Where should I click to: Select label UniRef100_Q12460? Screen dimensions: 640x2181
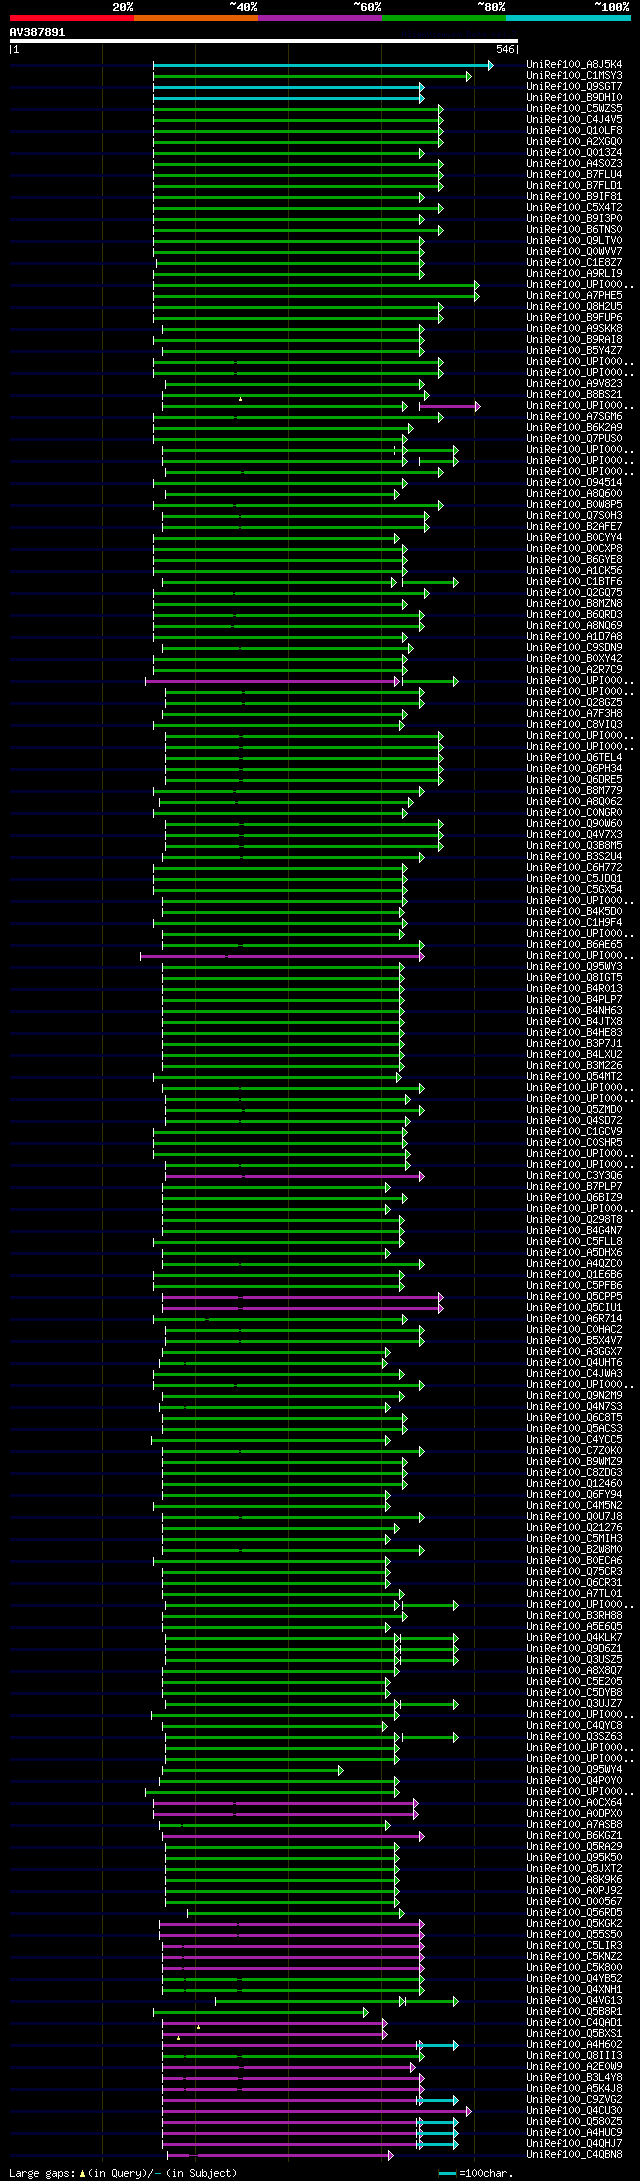coord(574,1484)
